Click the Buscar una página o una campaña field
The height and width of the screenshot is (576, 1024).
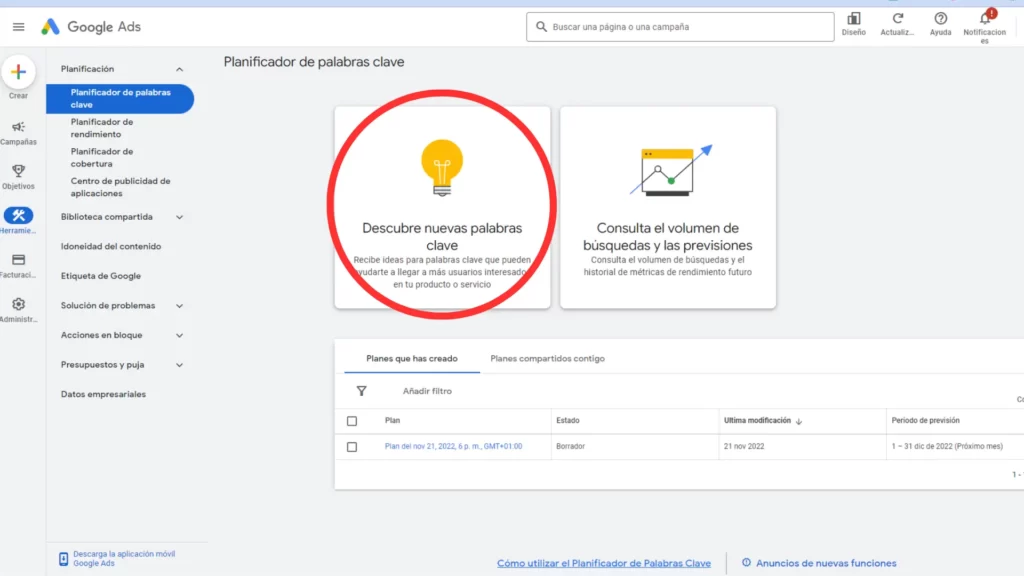(680, 26)
